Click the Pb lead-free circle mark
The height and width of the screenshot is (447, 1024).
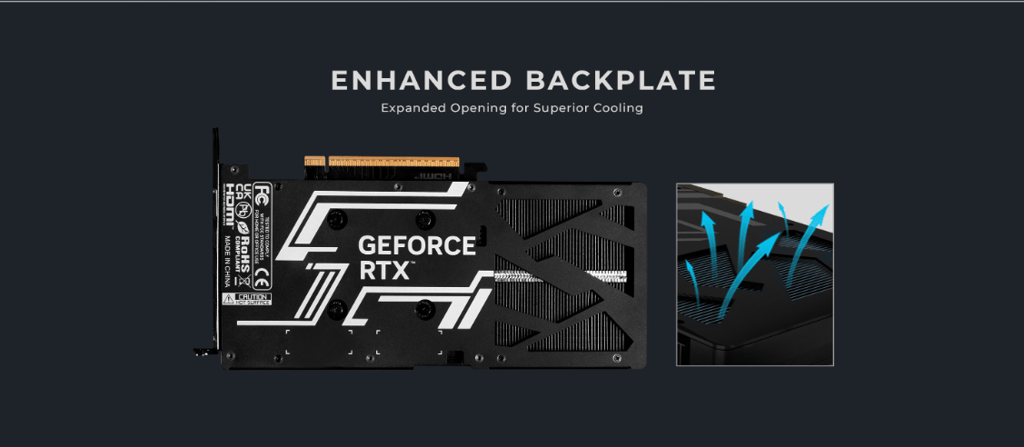click(x=243, y=210)
